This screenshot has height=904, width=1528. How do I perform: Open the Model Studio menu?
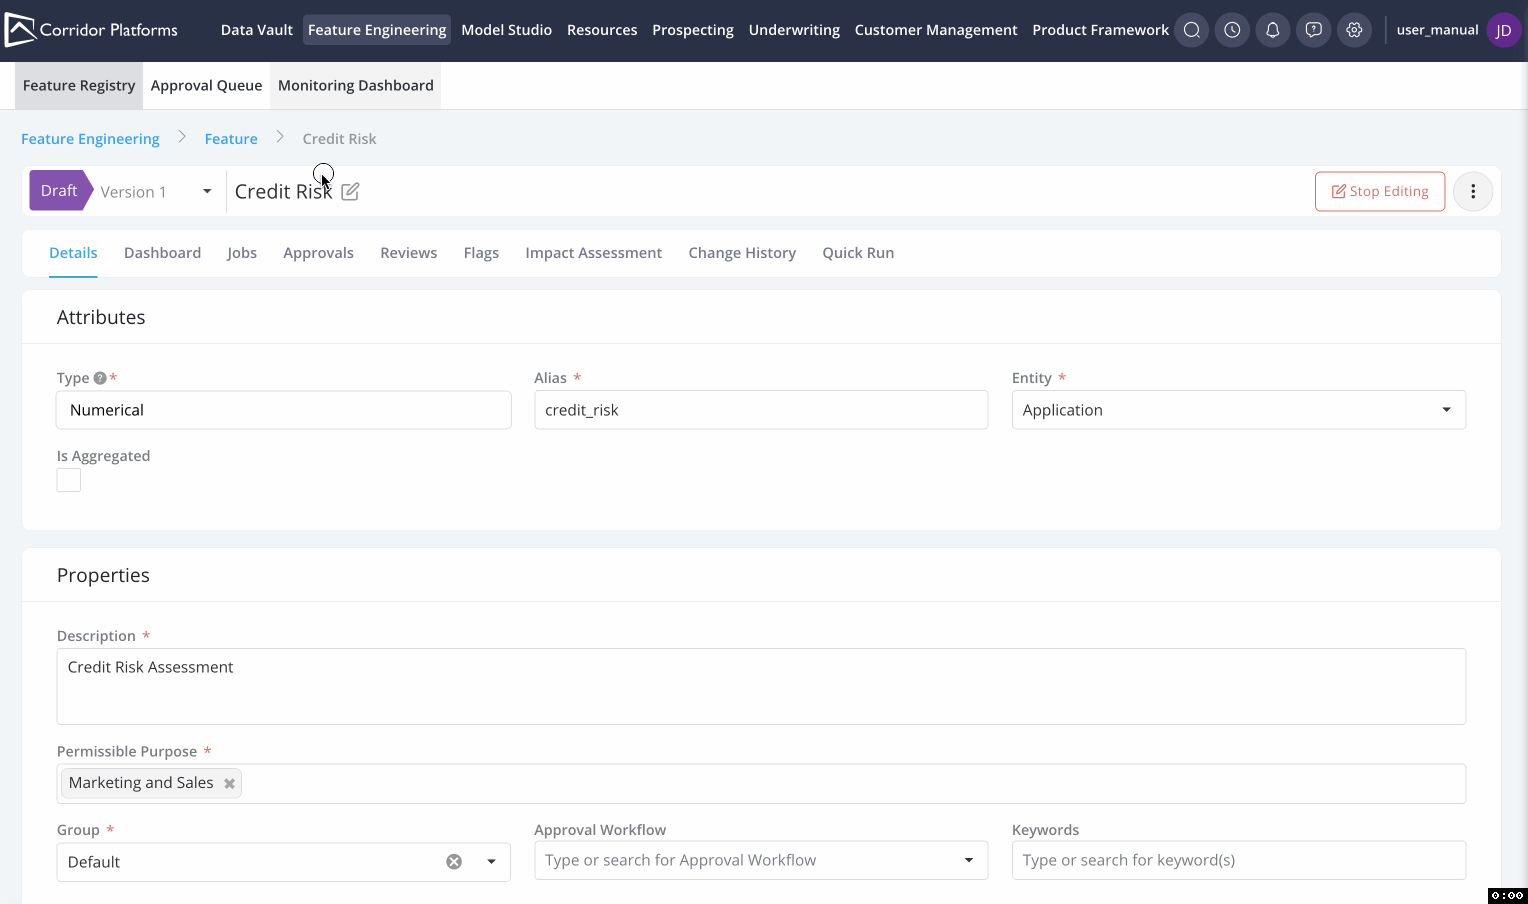tap(506, 30)
